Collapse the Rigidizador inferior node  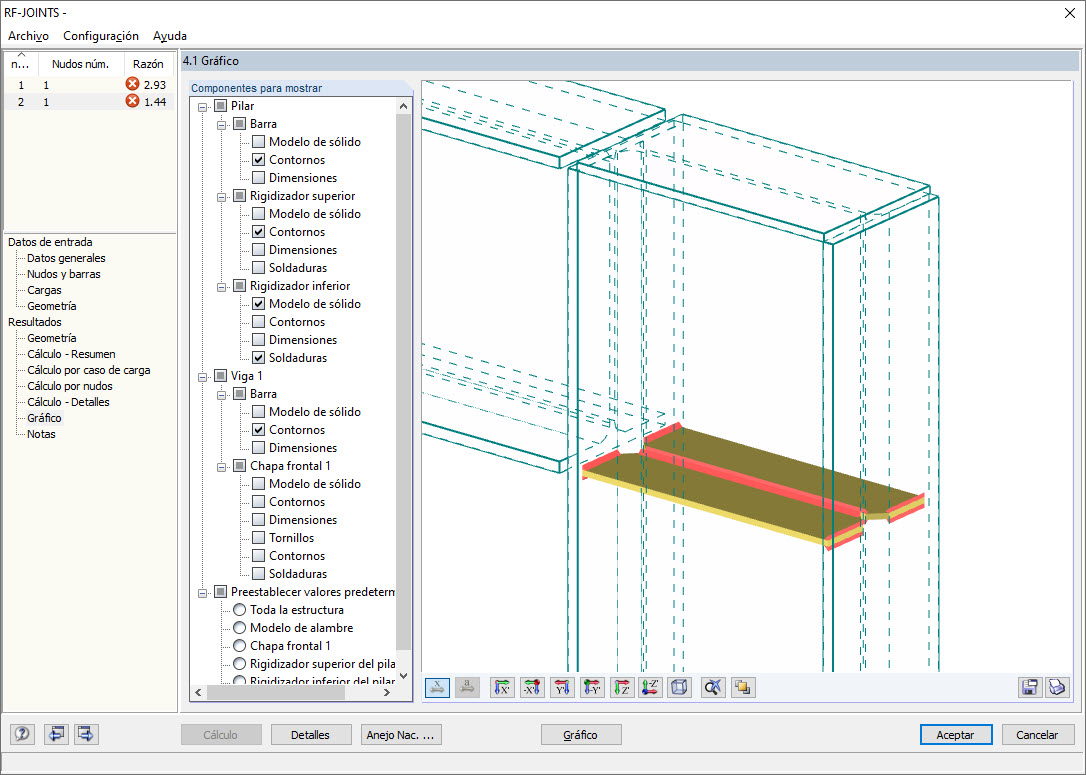[x=222, y=287]
